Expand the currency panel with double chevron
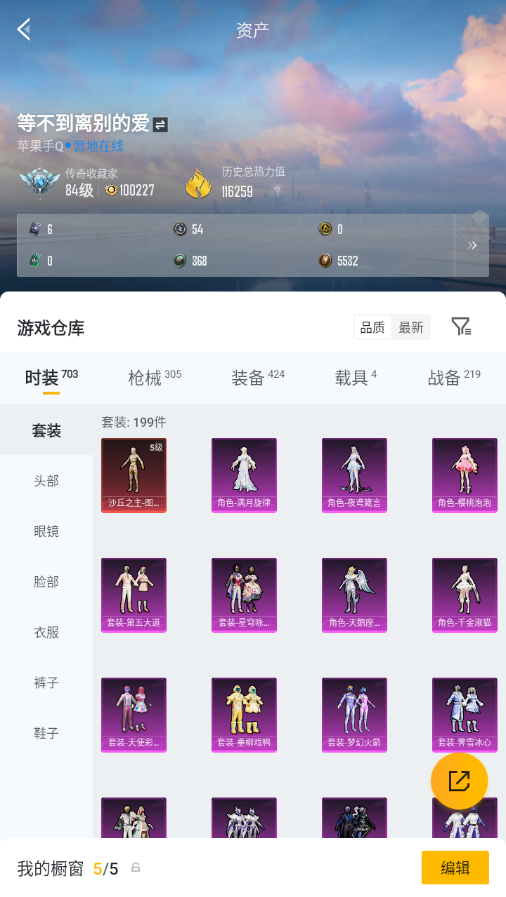Viewport: 506px width, 897px height. [x=472, y=245]
